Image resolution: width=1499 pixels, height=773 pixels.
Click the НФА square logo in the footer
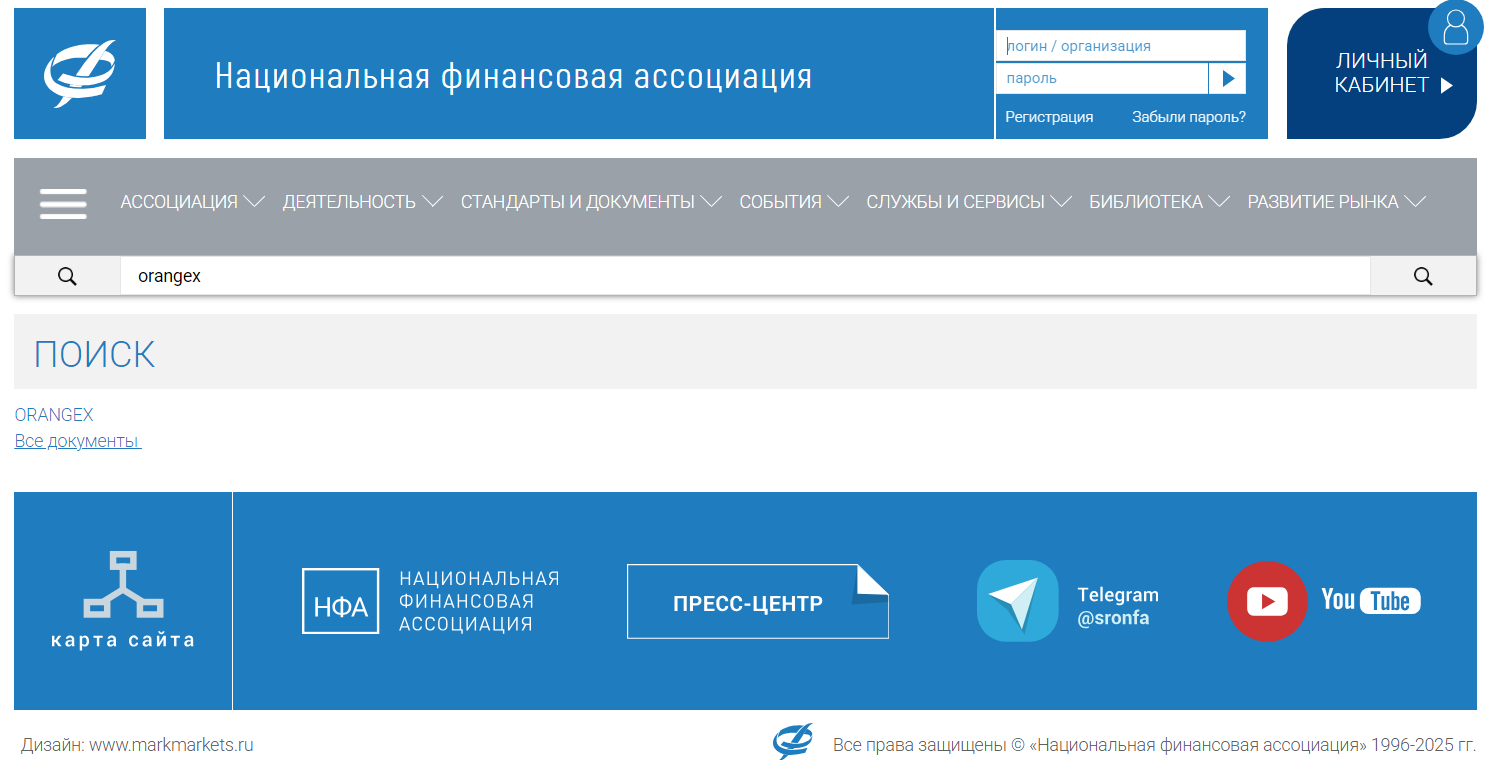coord(341,601)
